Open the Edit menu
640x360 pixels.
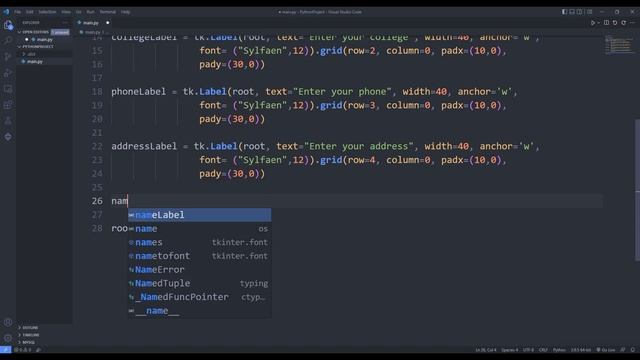pyautogui.click(x=30, y=12)
